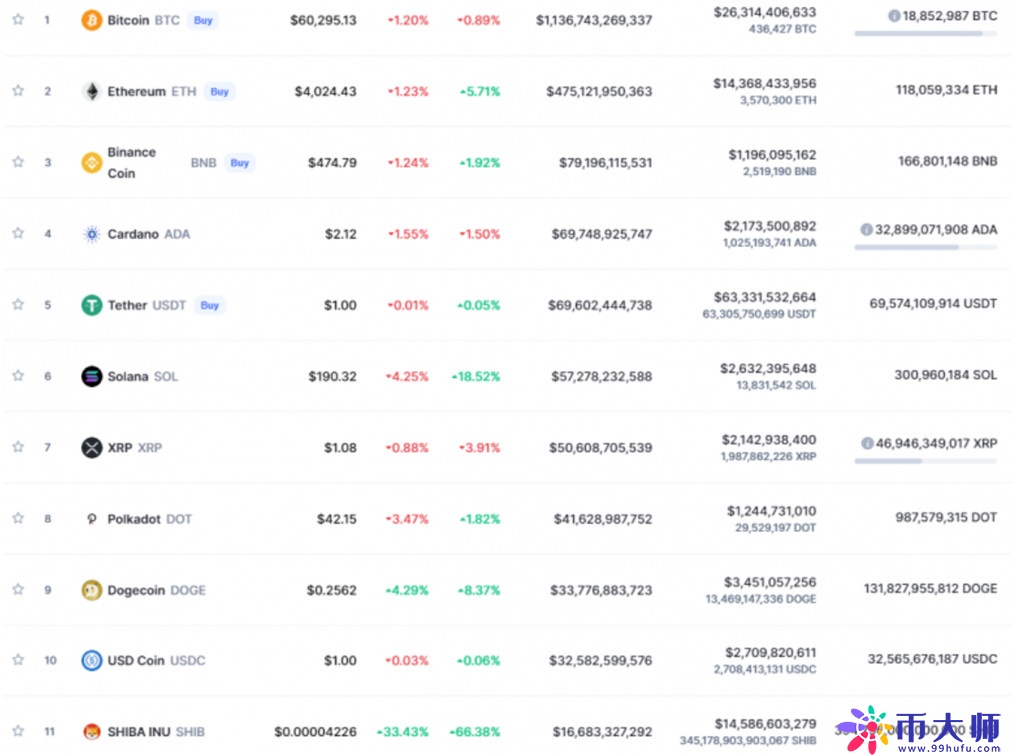Click the Buy button next to Tether USDT
This screenshot has height=755, width=1024.
pos(210,305)
